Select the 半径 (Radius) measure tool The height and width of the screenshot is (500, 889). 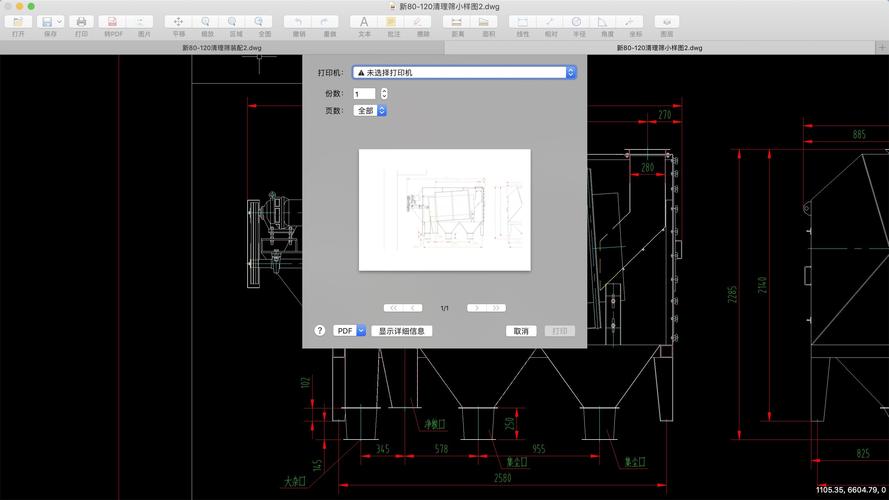(x=578, y=21)
